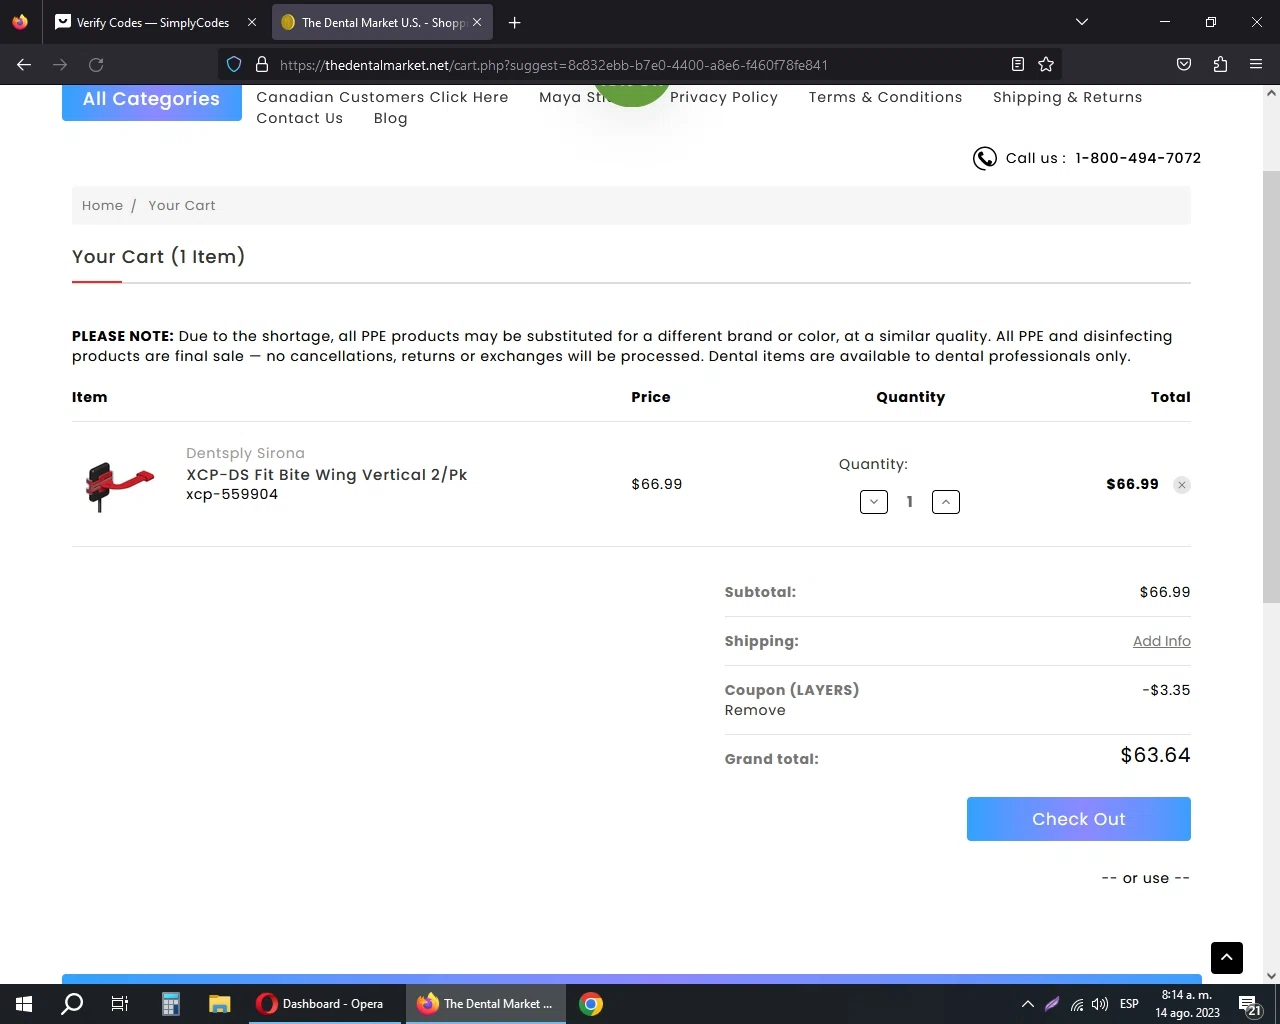The width and height of the screenshot is (1280, 1024).
Task: Click the address bar URL field
Action: click(x=640, y=65)
